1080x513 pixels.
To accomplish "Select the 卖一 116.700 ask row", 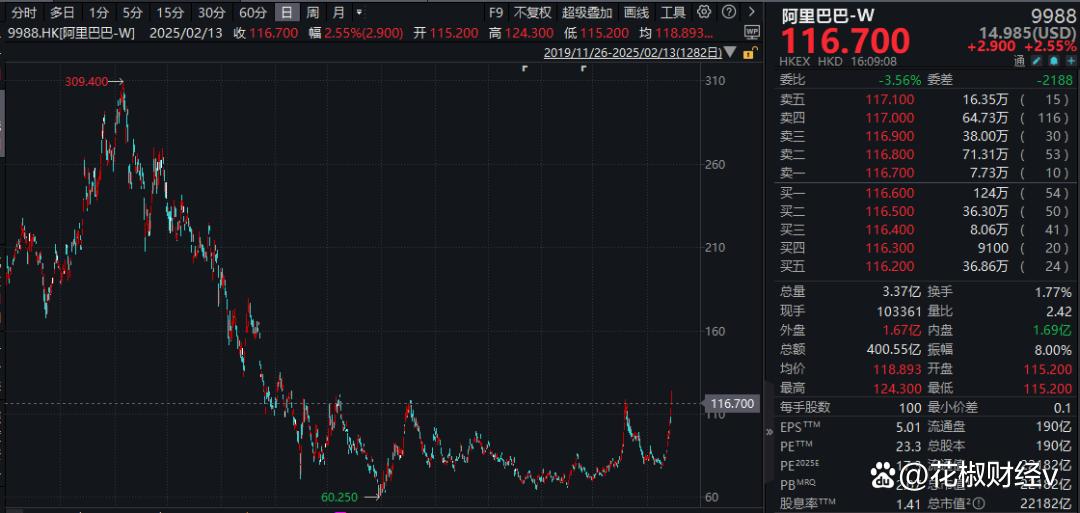I will point(926,173).
